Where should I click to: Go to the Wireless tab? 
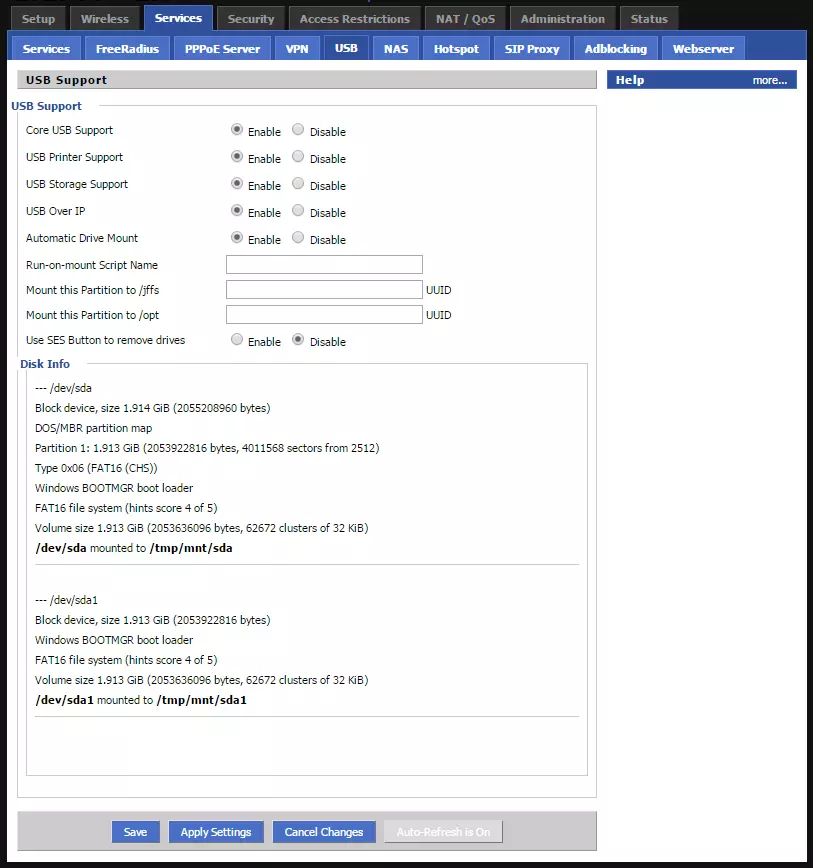(104, 17)
